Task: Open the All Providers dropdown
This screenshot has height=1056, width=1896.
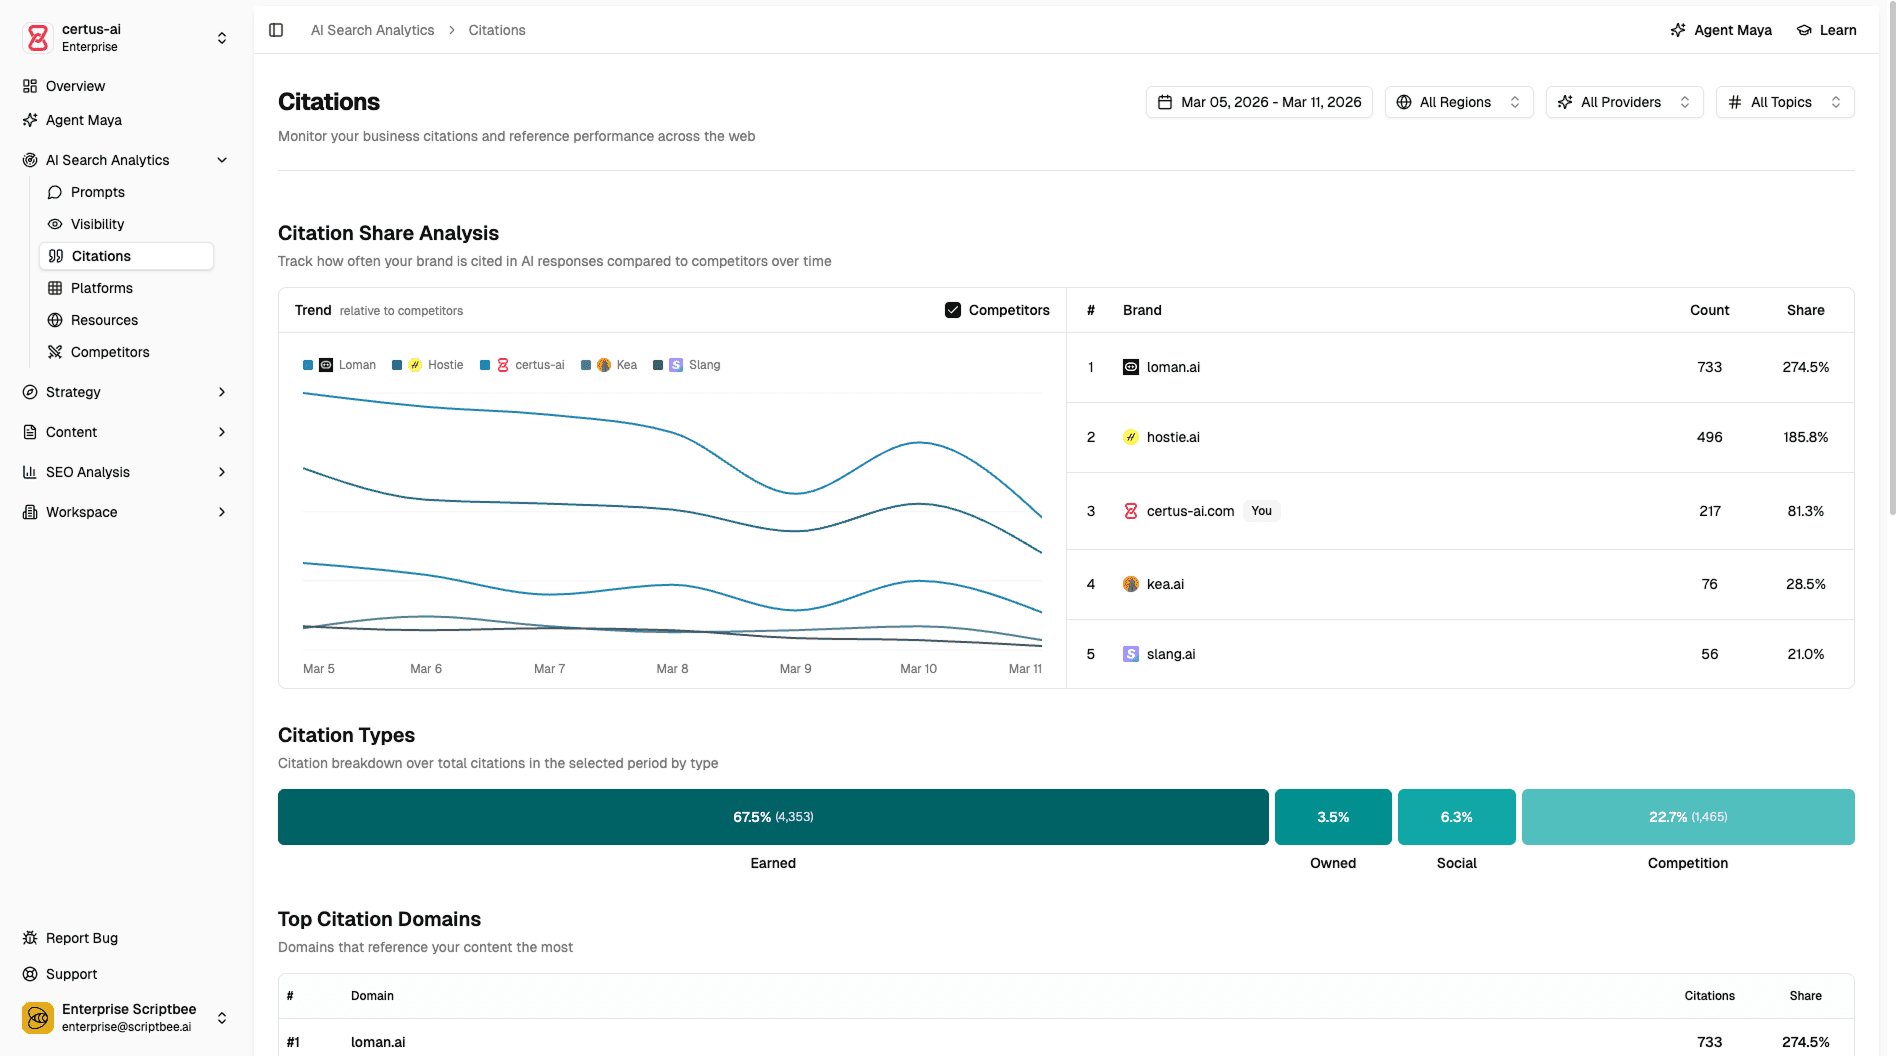Action: tap(1624, 102)
